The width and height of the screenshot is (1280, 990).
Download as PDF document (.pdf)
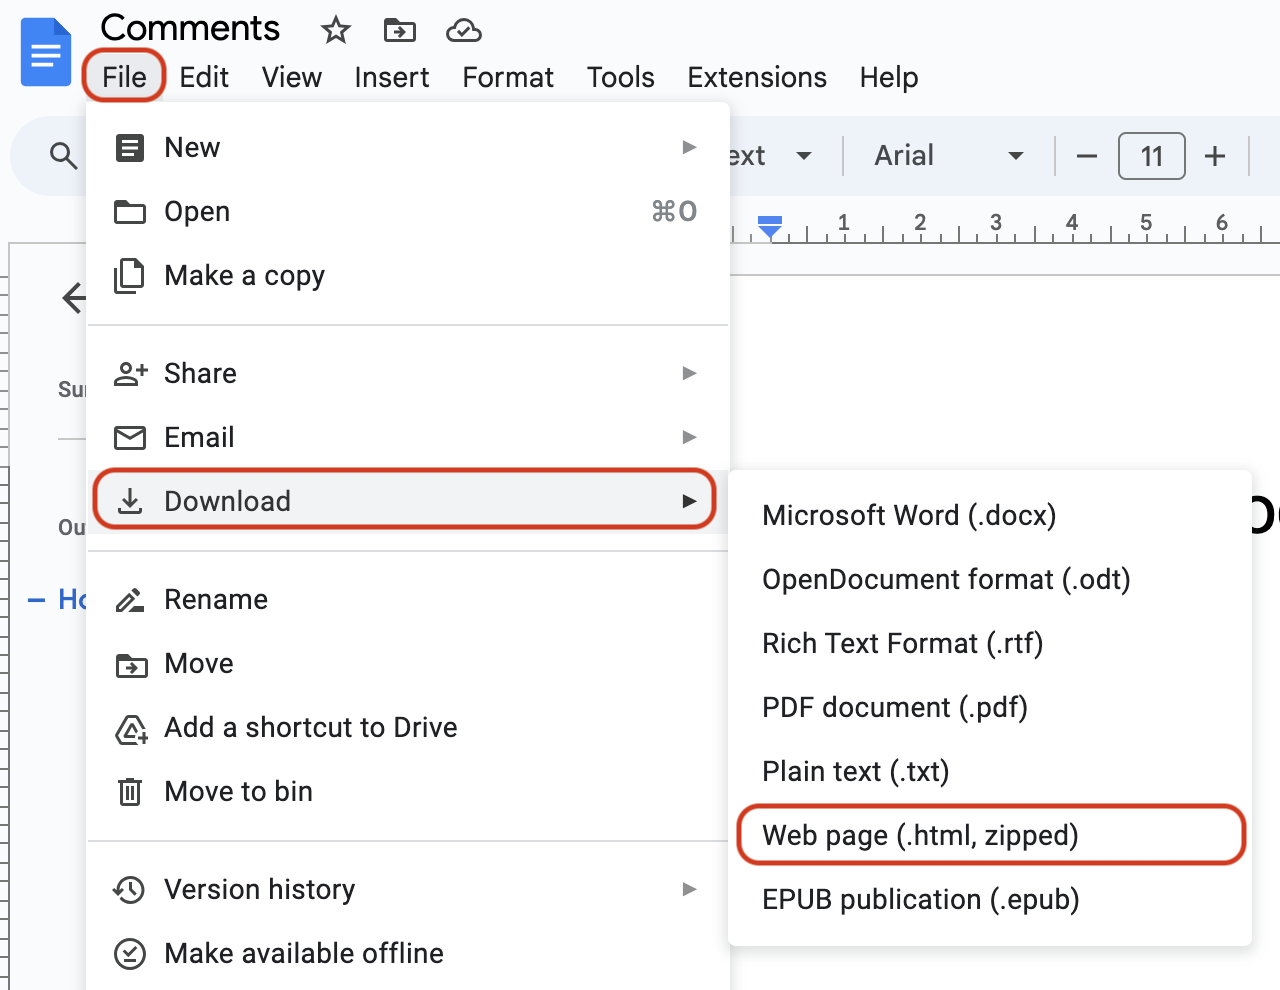pyautogui.click(x=990, y=708)
